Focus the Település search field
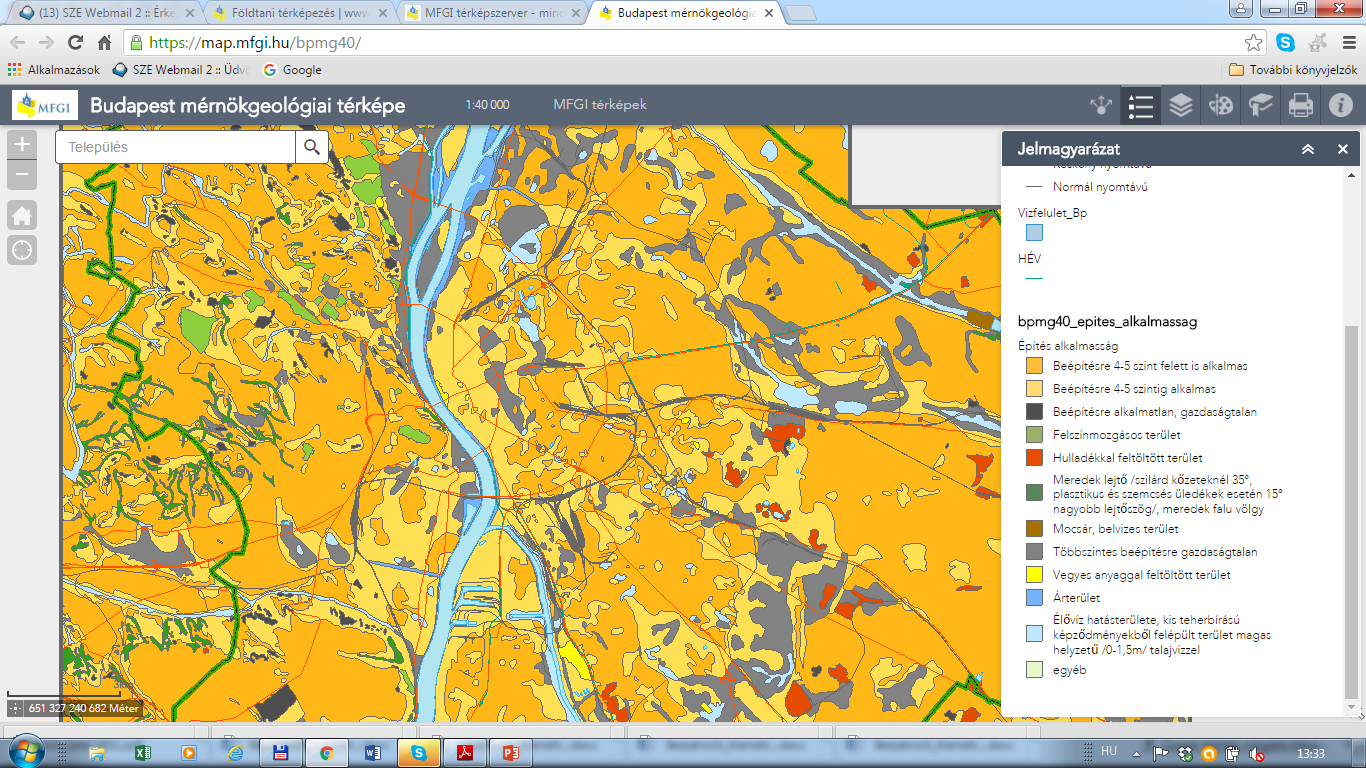 (x=176, y=147)
